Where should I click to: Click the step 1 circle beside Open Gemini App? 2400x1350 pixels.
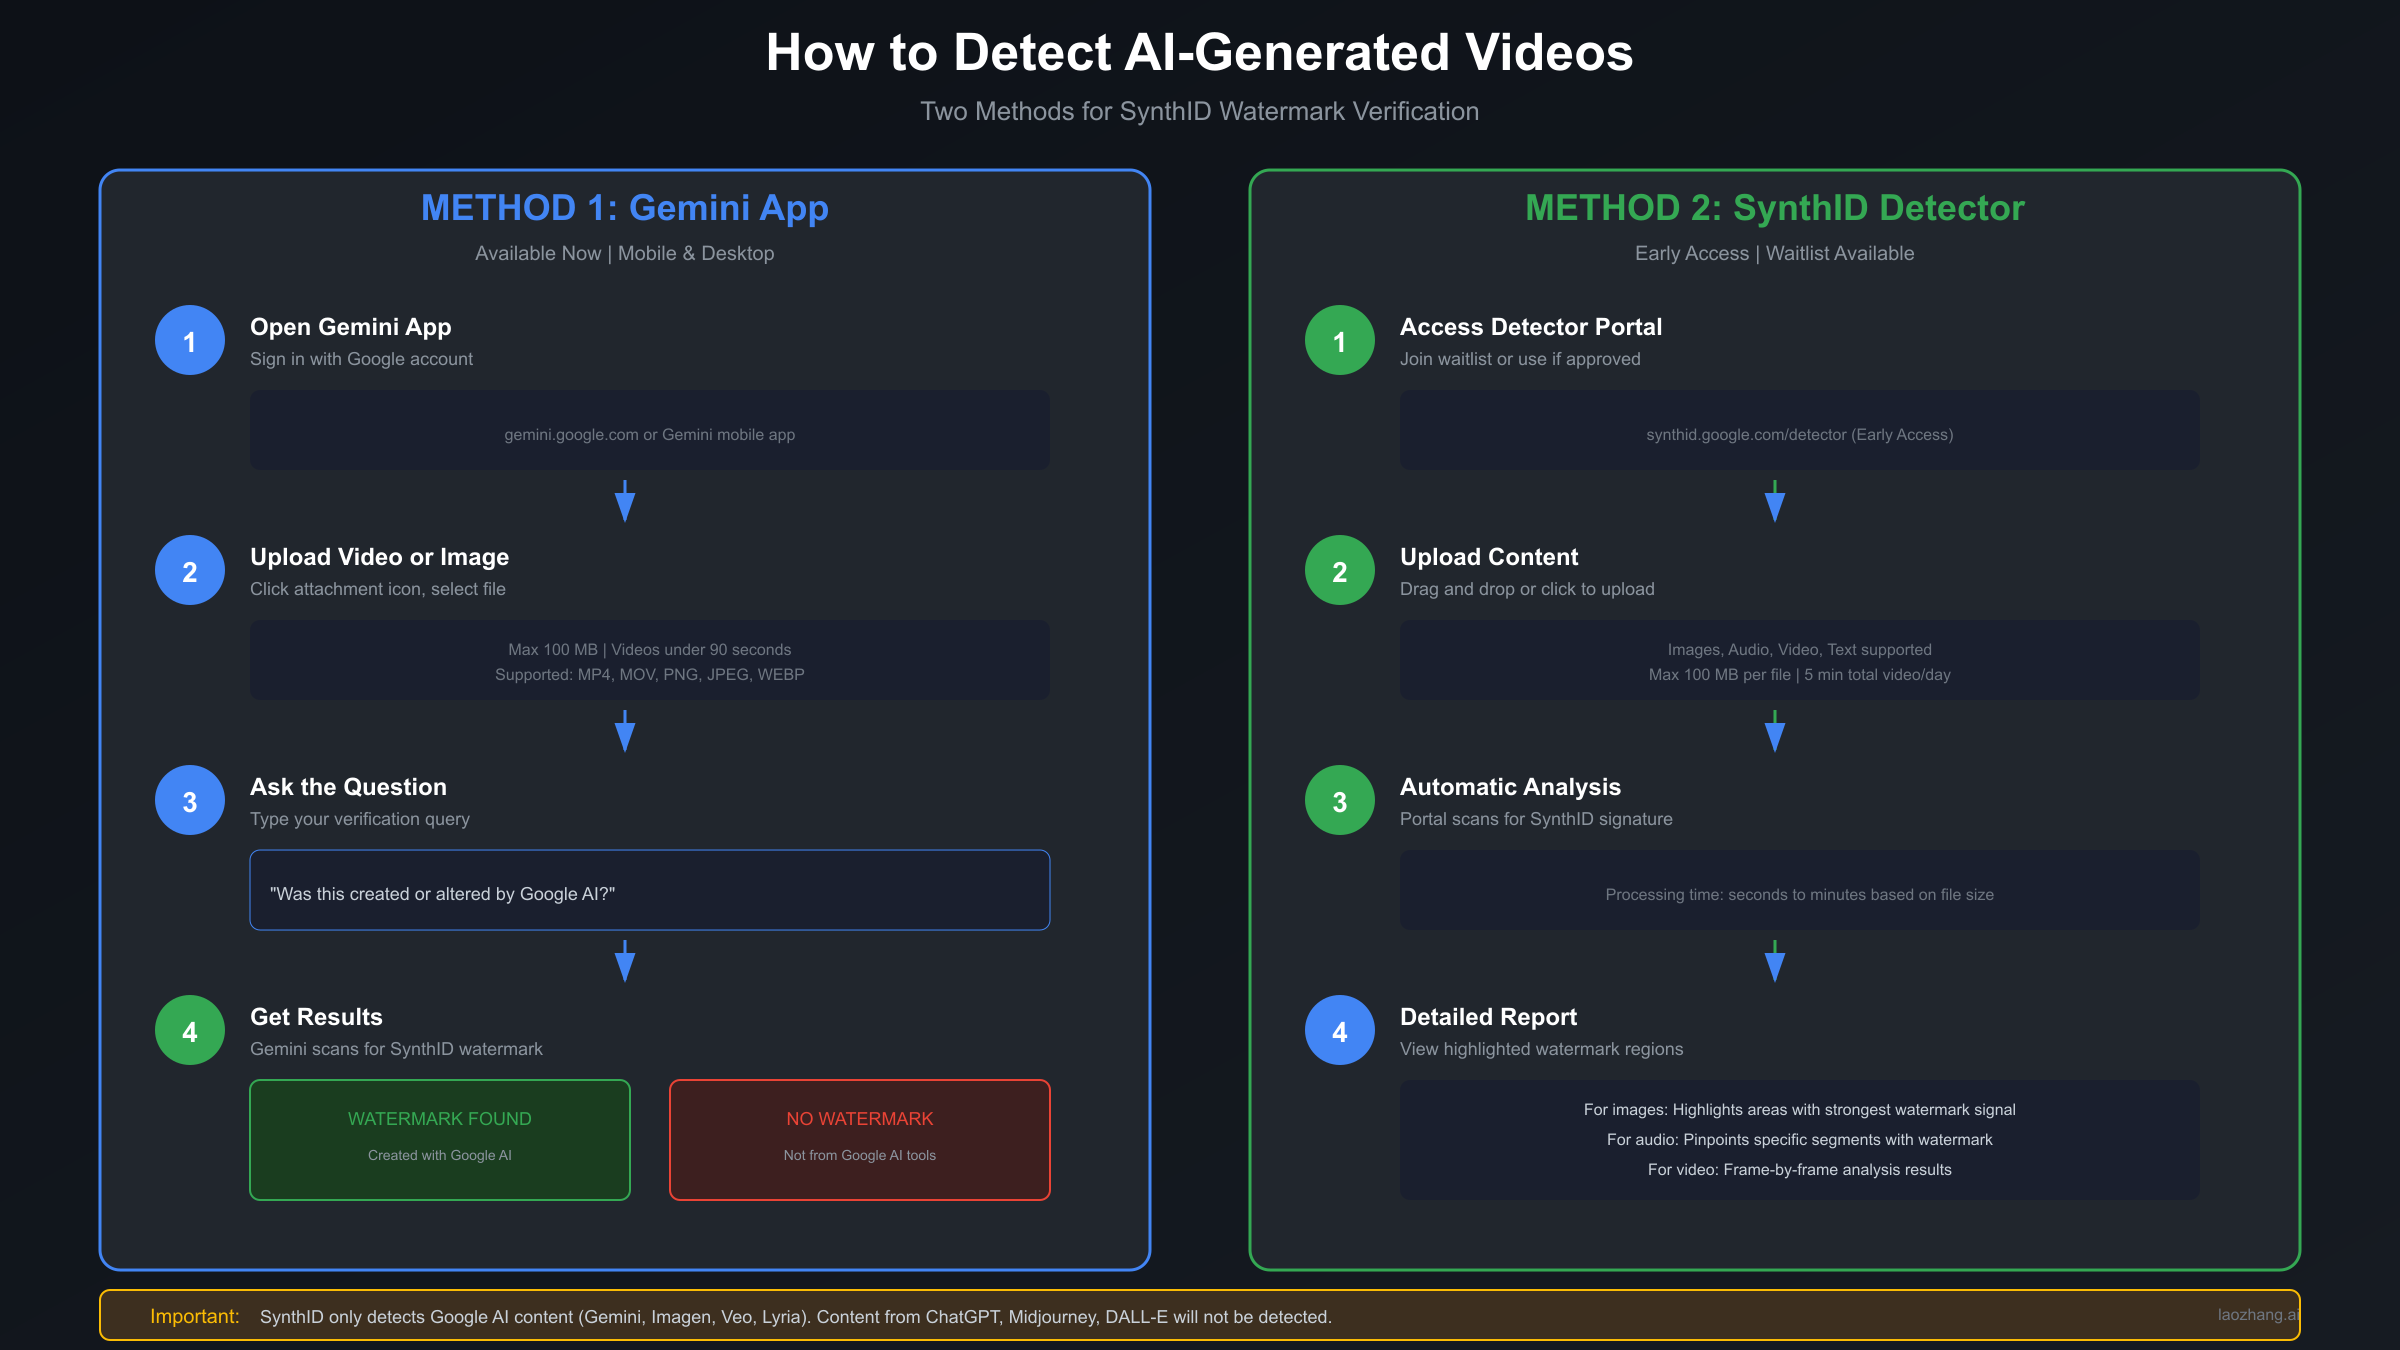click(x=188, y=340)
